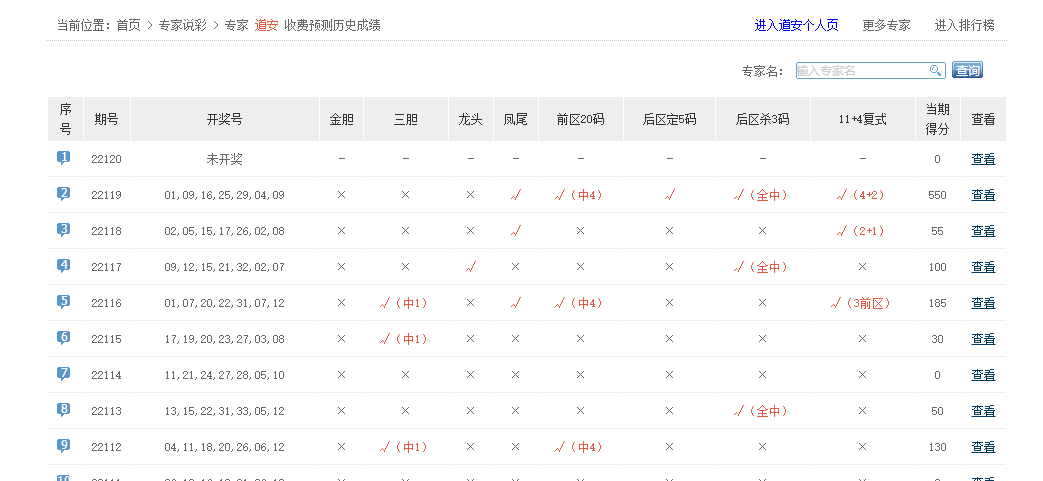Viewport: 1043px width, 481px height.
Task: Go to 进入排行榜 ranking page
Action: click(x=964, y=25)
